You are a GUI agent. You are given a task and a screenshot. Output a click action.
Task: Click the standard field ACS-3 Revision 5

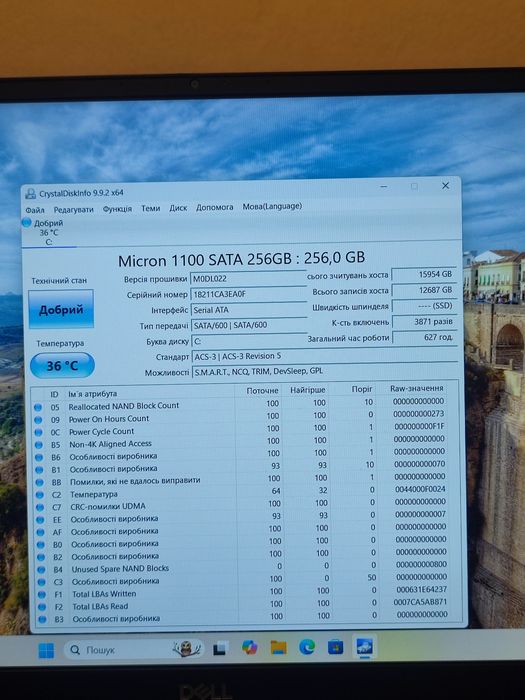click(325, 356)
